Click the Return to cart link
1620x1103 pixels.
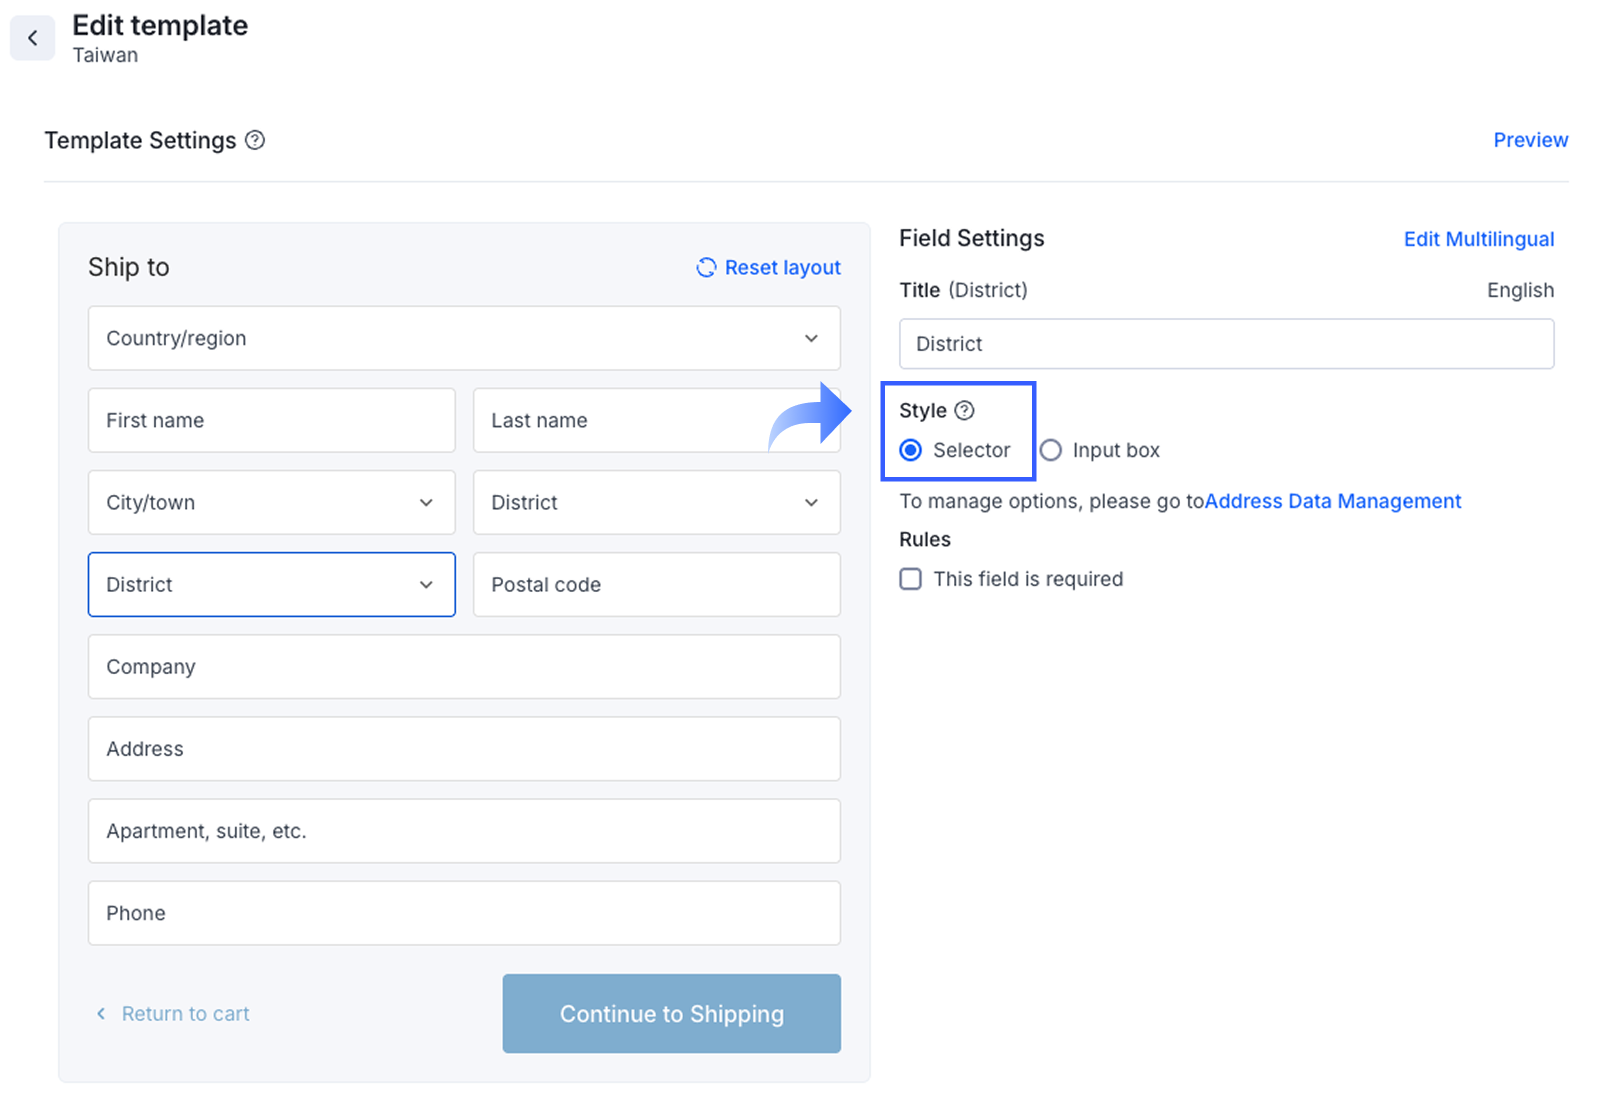[185, 1014]
